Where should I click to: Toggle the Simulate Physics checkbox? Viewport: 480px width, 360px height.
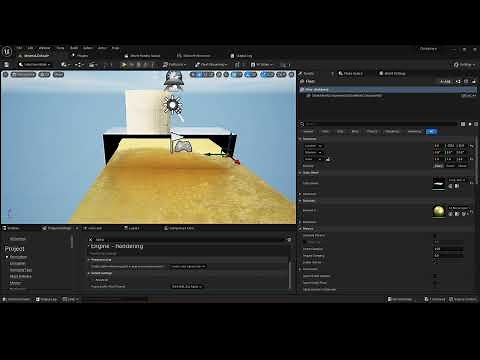point(435,236)
